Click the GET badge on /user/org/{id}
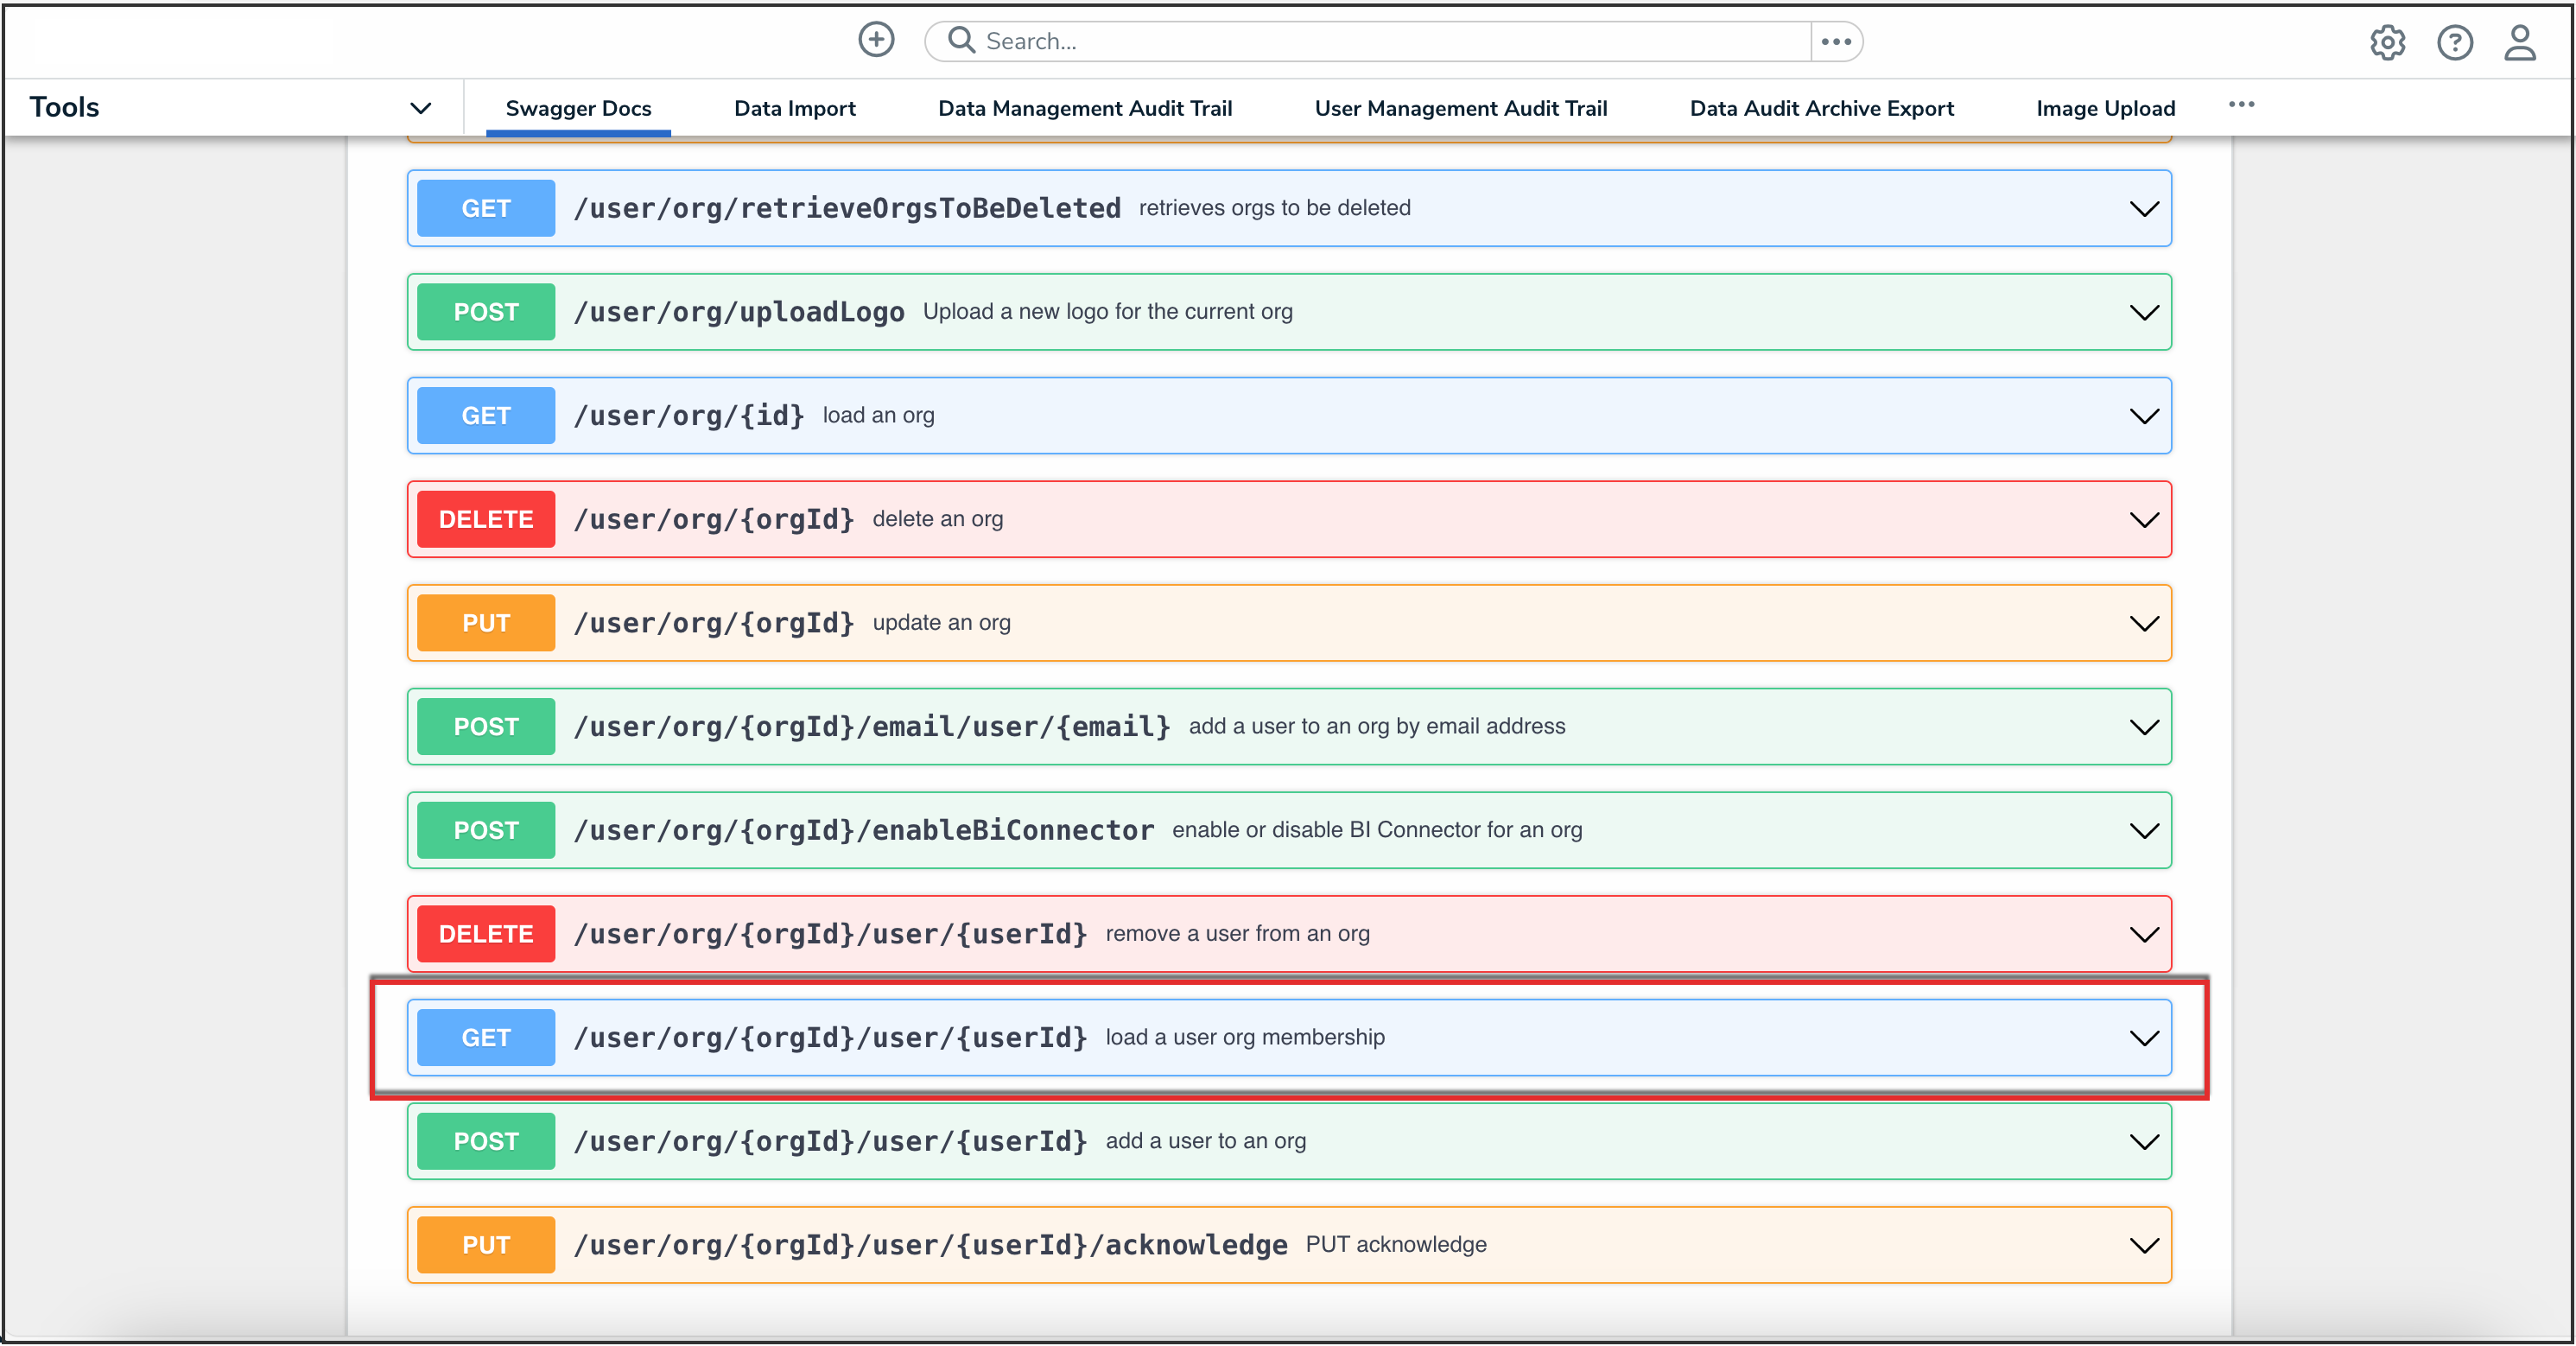Screen dimensions: 2576x1346 [x=485, y=415]
